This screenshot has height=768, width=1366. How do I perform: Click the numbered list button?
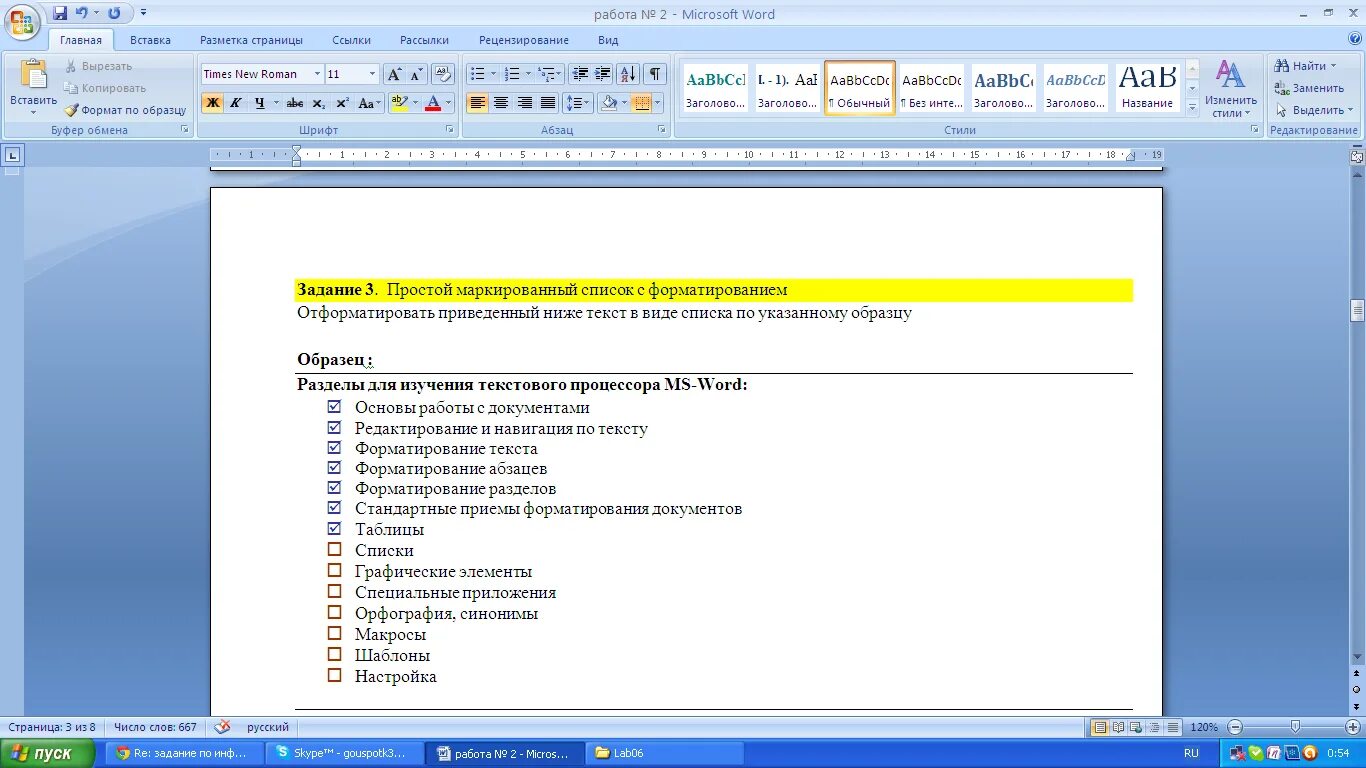click(512, 74)
